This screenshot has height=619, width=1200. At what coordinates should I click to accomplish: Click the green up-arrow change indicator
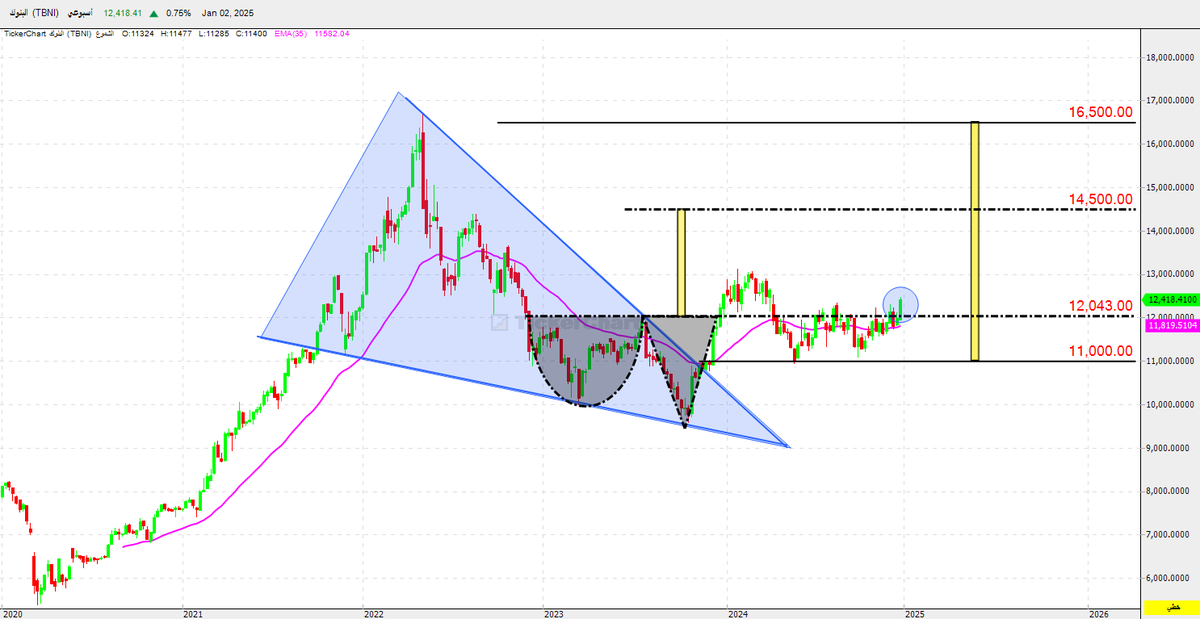(x=154, y=14)
